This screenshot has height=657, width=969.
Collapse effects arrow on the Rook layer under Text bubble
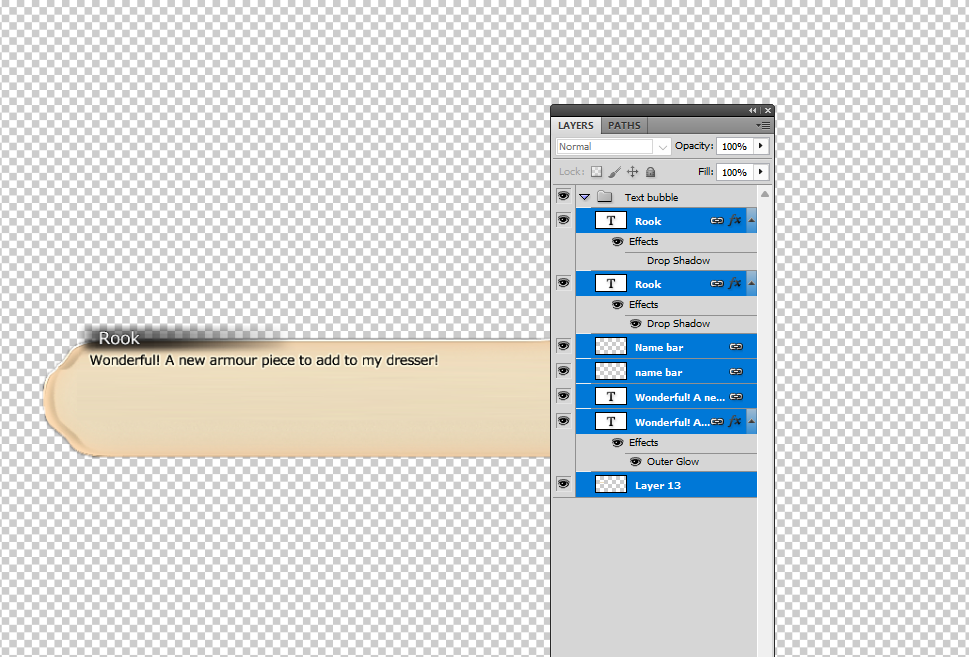751,221
